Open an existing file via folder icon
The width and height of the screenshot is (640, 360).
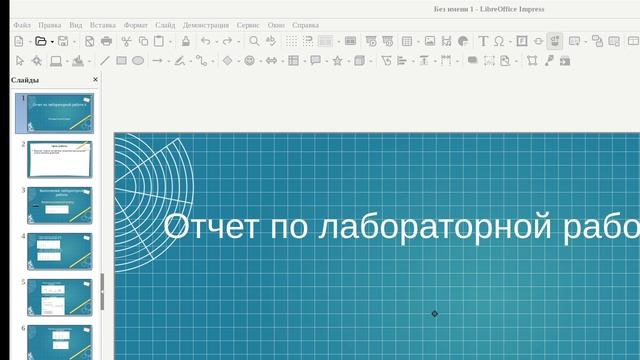pos(40,41)
